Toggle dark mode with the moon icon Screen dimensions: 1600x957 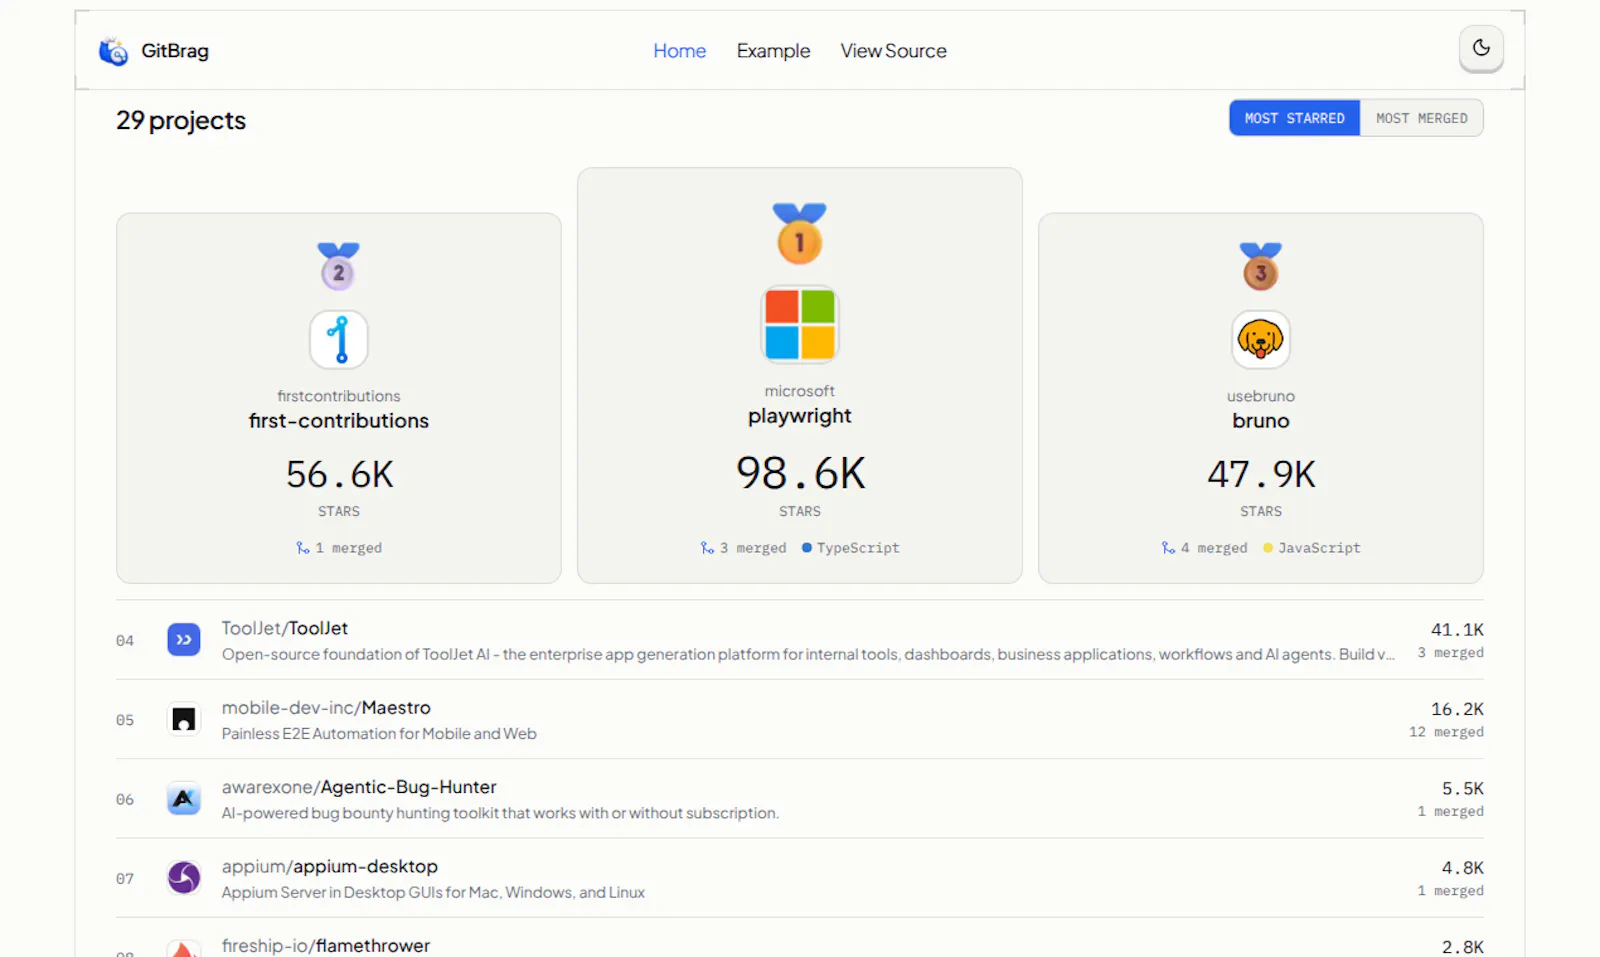[x=1481, y=48]
